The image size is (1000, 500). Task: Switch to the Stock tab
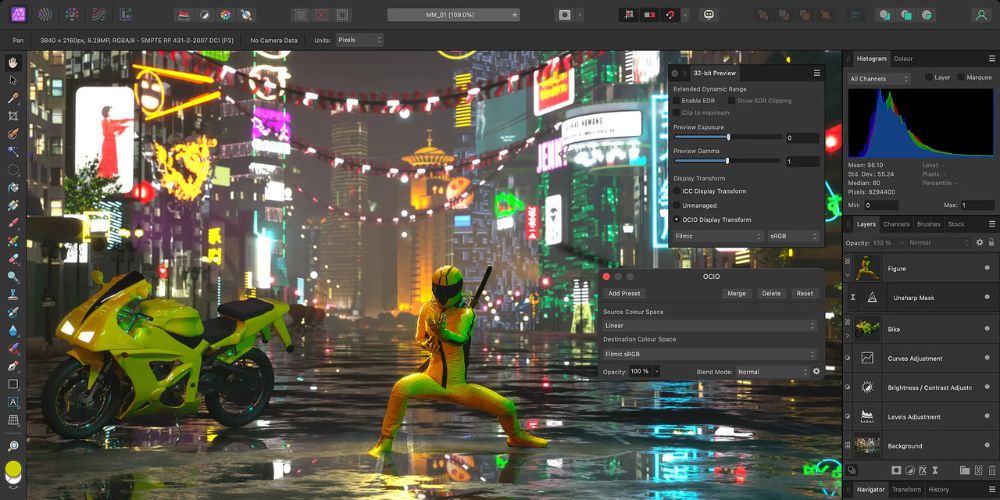(956, 224)
